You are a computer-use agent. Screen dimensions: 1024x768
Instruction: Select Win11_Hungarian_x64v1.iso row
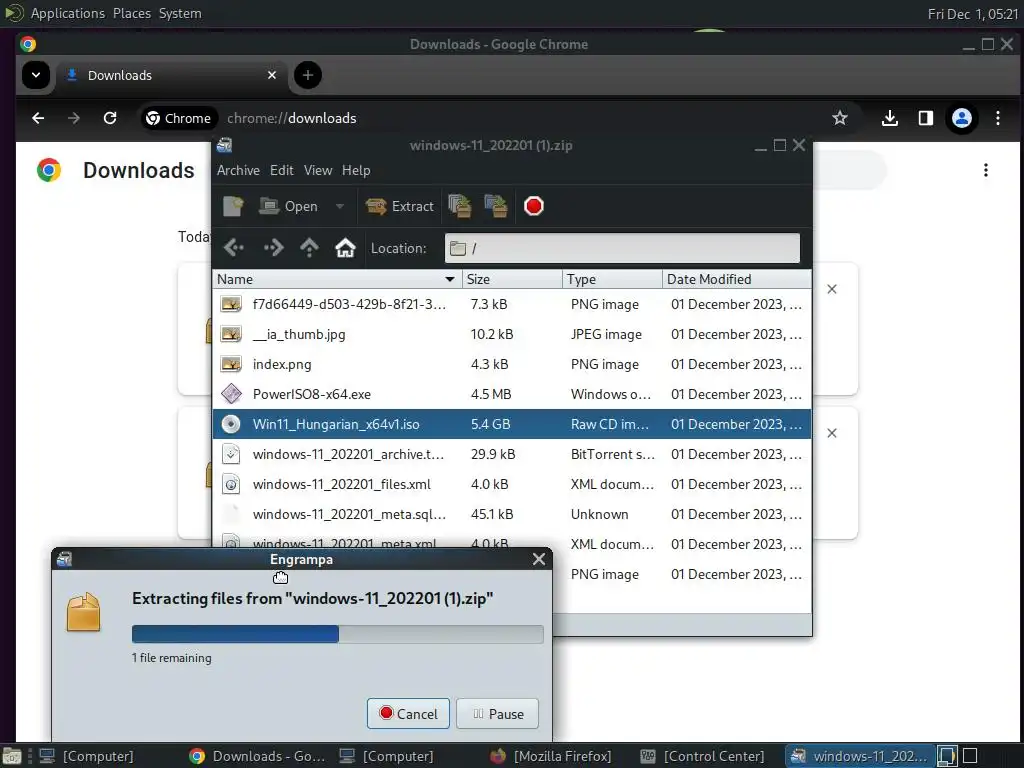click(x=512, y=424)
